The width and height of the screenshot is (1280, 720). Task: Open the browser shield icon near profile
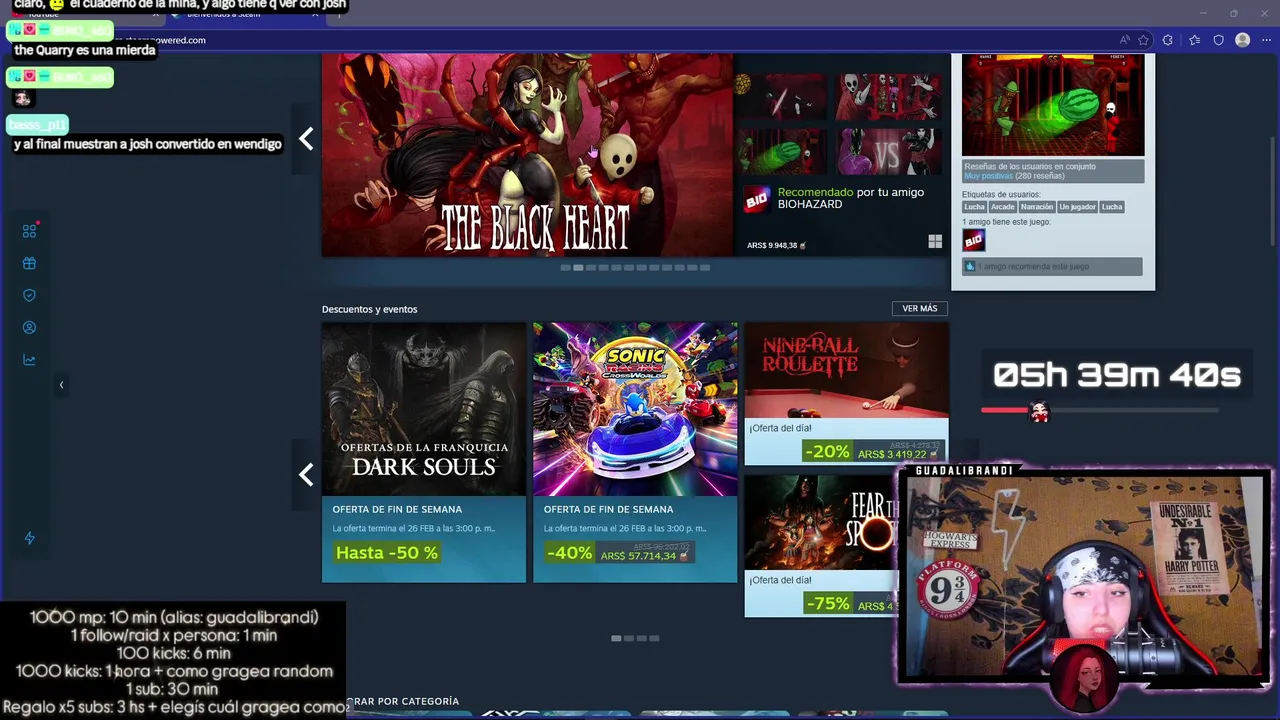(x=1218, y=40)
